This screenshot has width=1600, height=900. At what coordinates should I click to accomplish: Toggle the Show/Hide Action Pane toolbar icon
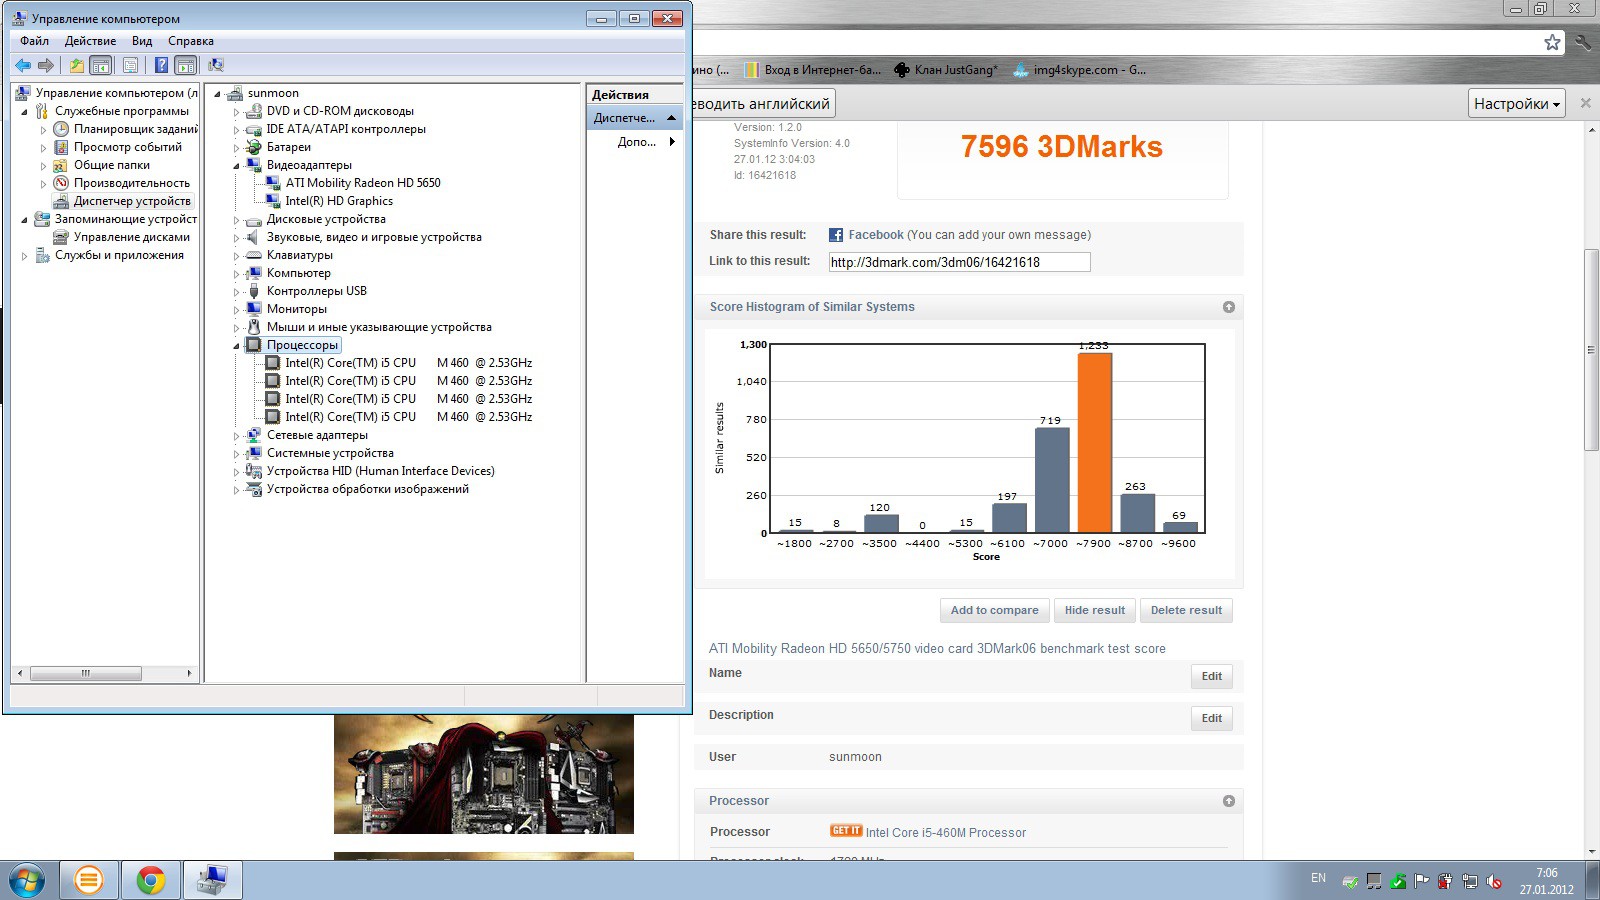click(185, 65)
